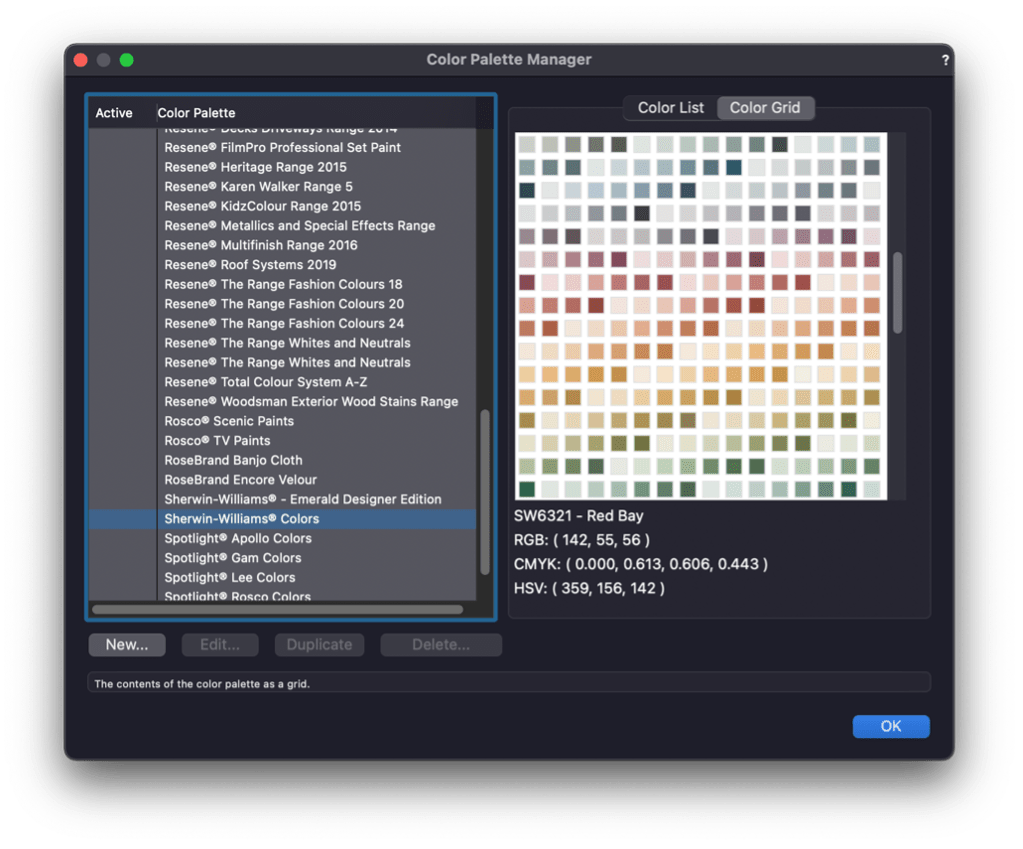Click the Edit... button
Screen dimensions: 1023x849
tap(220, 645)
